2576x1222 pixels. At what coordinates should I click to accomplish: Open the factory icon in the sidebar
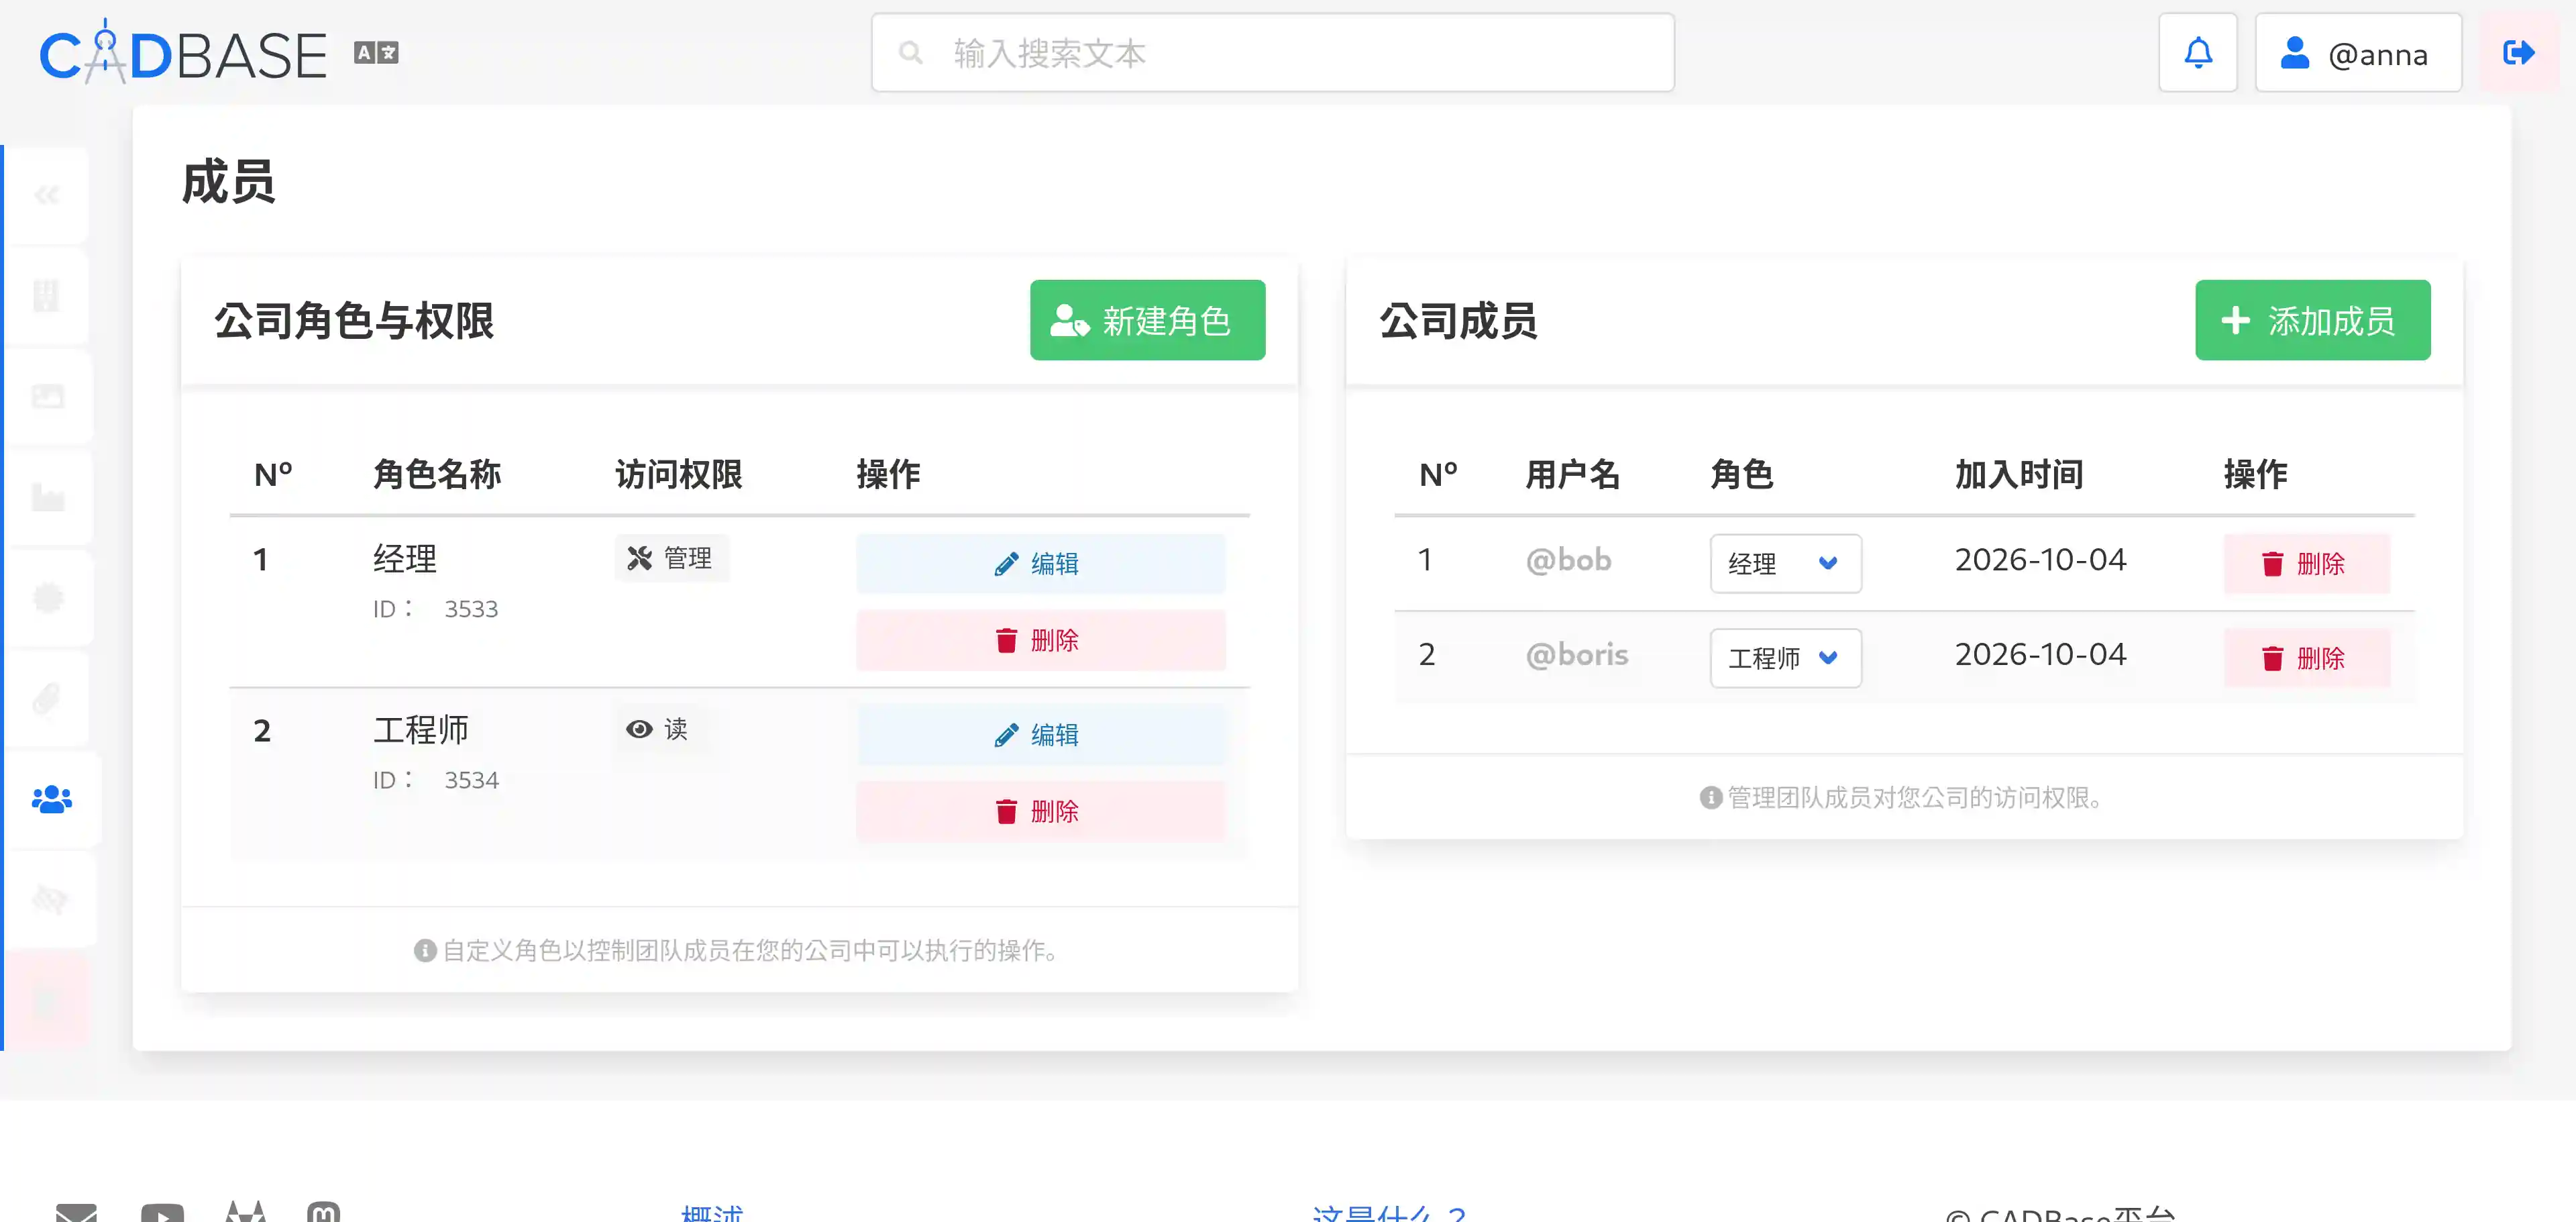click(47, 497)
